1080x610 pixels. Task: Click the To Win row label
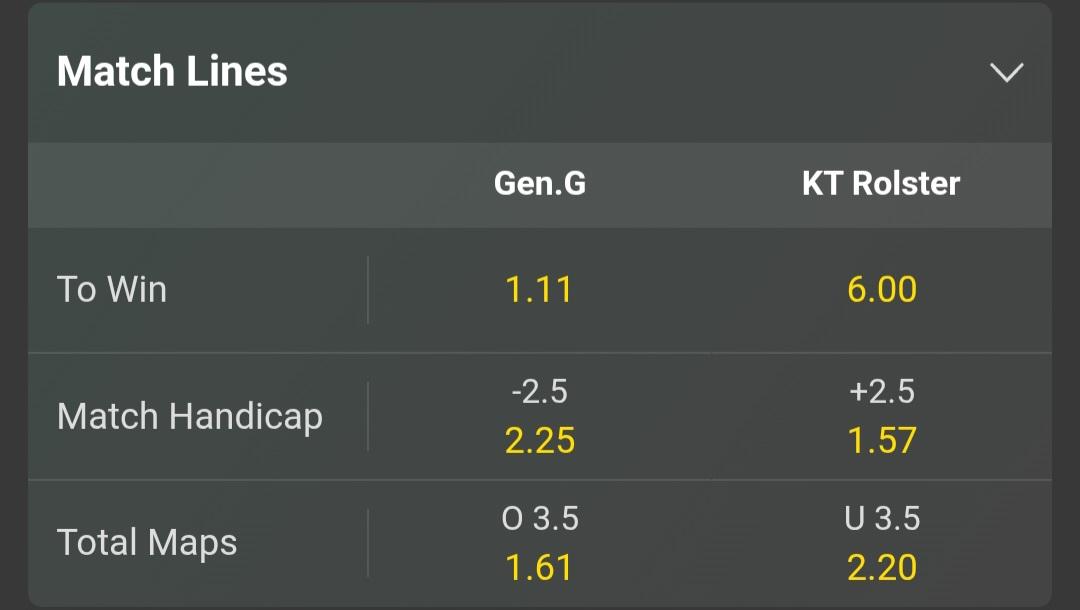coord(112,290)
